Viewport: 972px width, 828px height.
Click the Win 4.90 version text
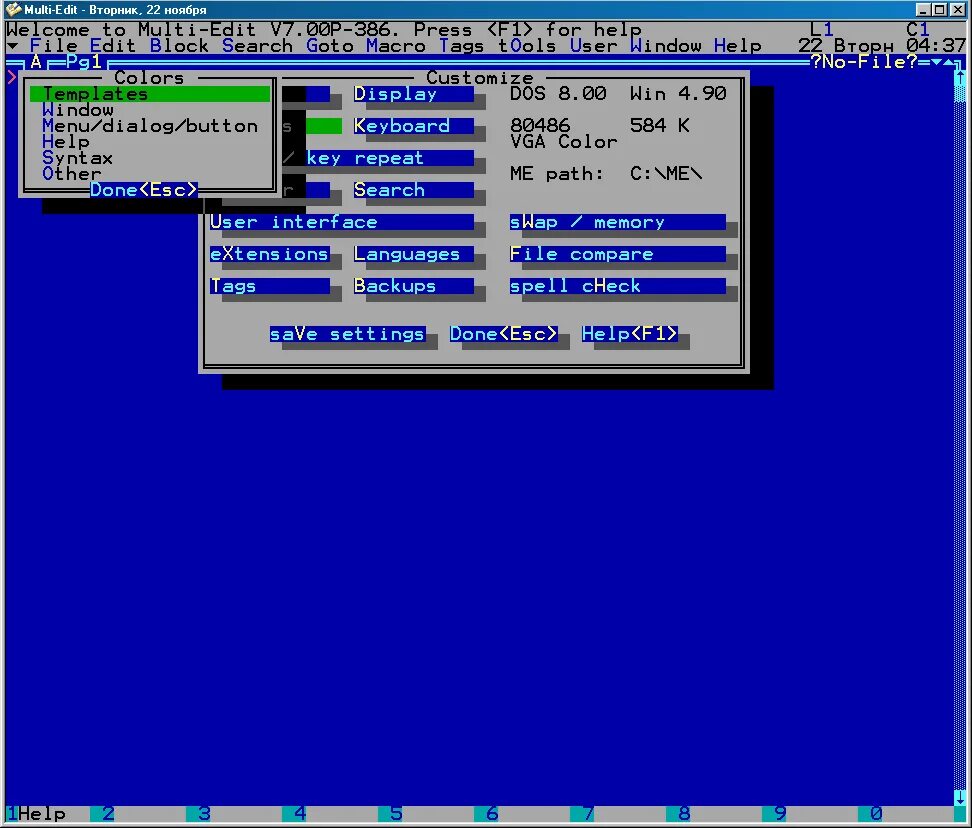coord(678,94)
